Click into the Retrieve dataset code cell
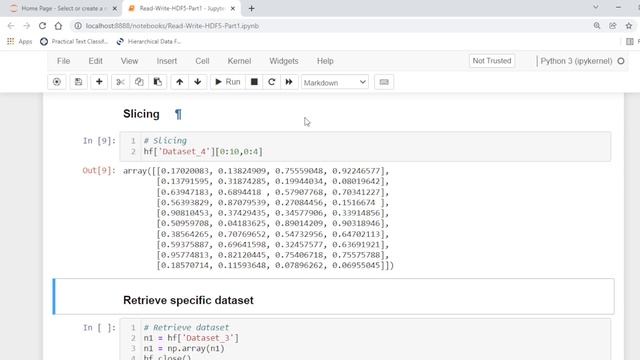640x360 pixels. point(365,340)
